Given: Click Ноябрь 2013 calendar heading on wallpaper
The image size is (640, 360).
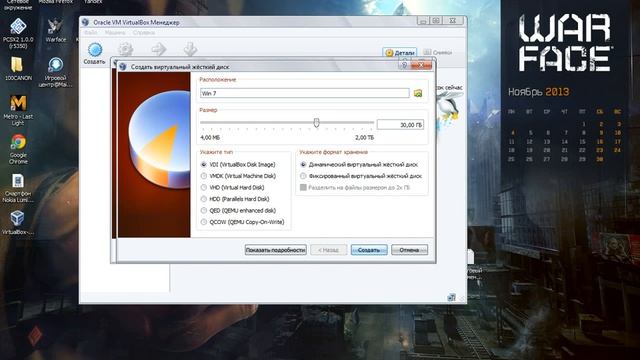Looking at the screenshot, I should [x=538, y=92].
